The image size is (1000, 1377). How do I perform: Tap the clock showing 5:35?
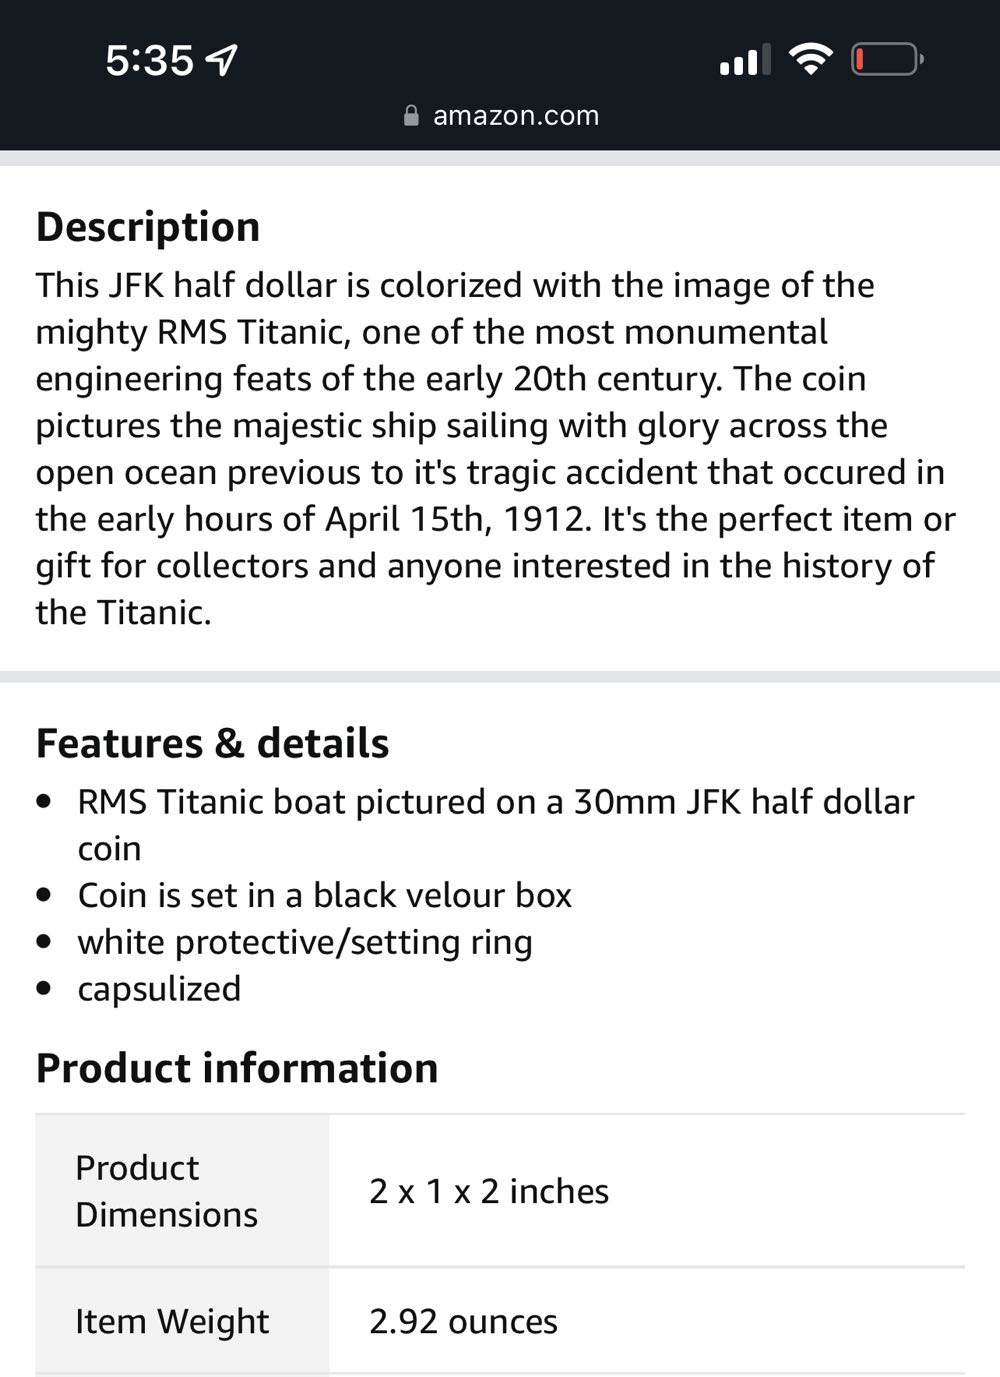coord(148,60)
